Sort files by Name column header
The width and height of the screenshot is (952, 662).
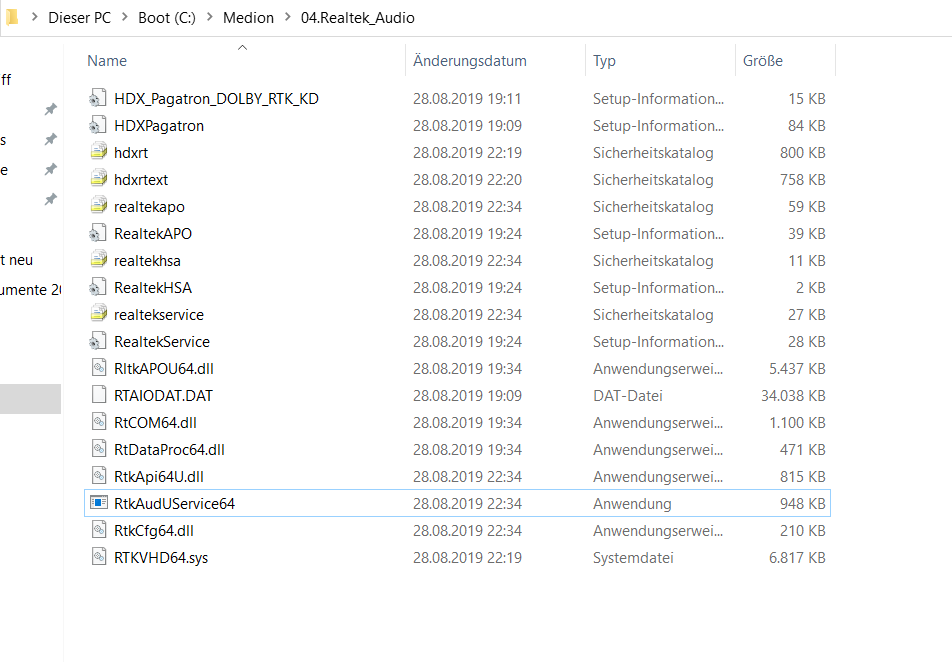pyautogui.click(x=107, y=61)
